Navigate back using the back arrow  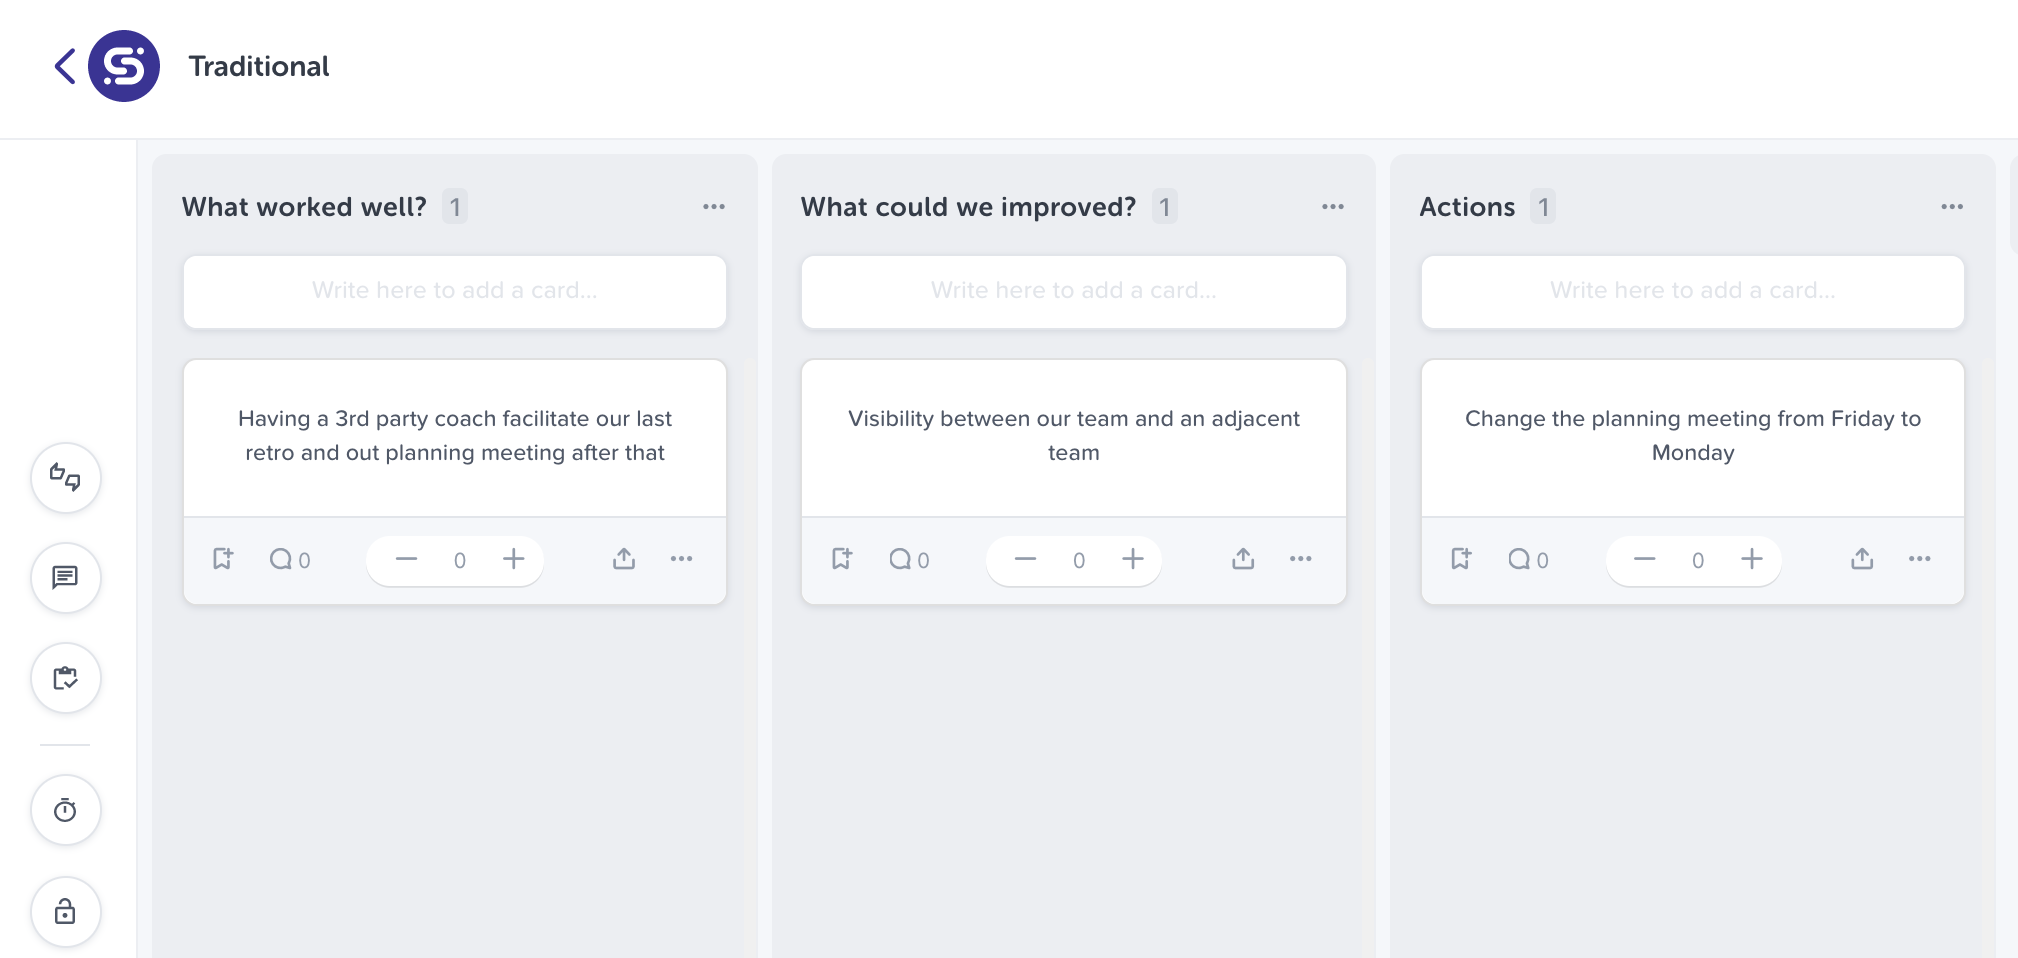63,66
